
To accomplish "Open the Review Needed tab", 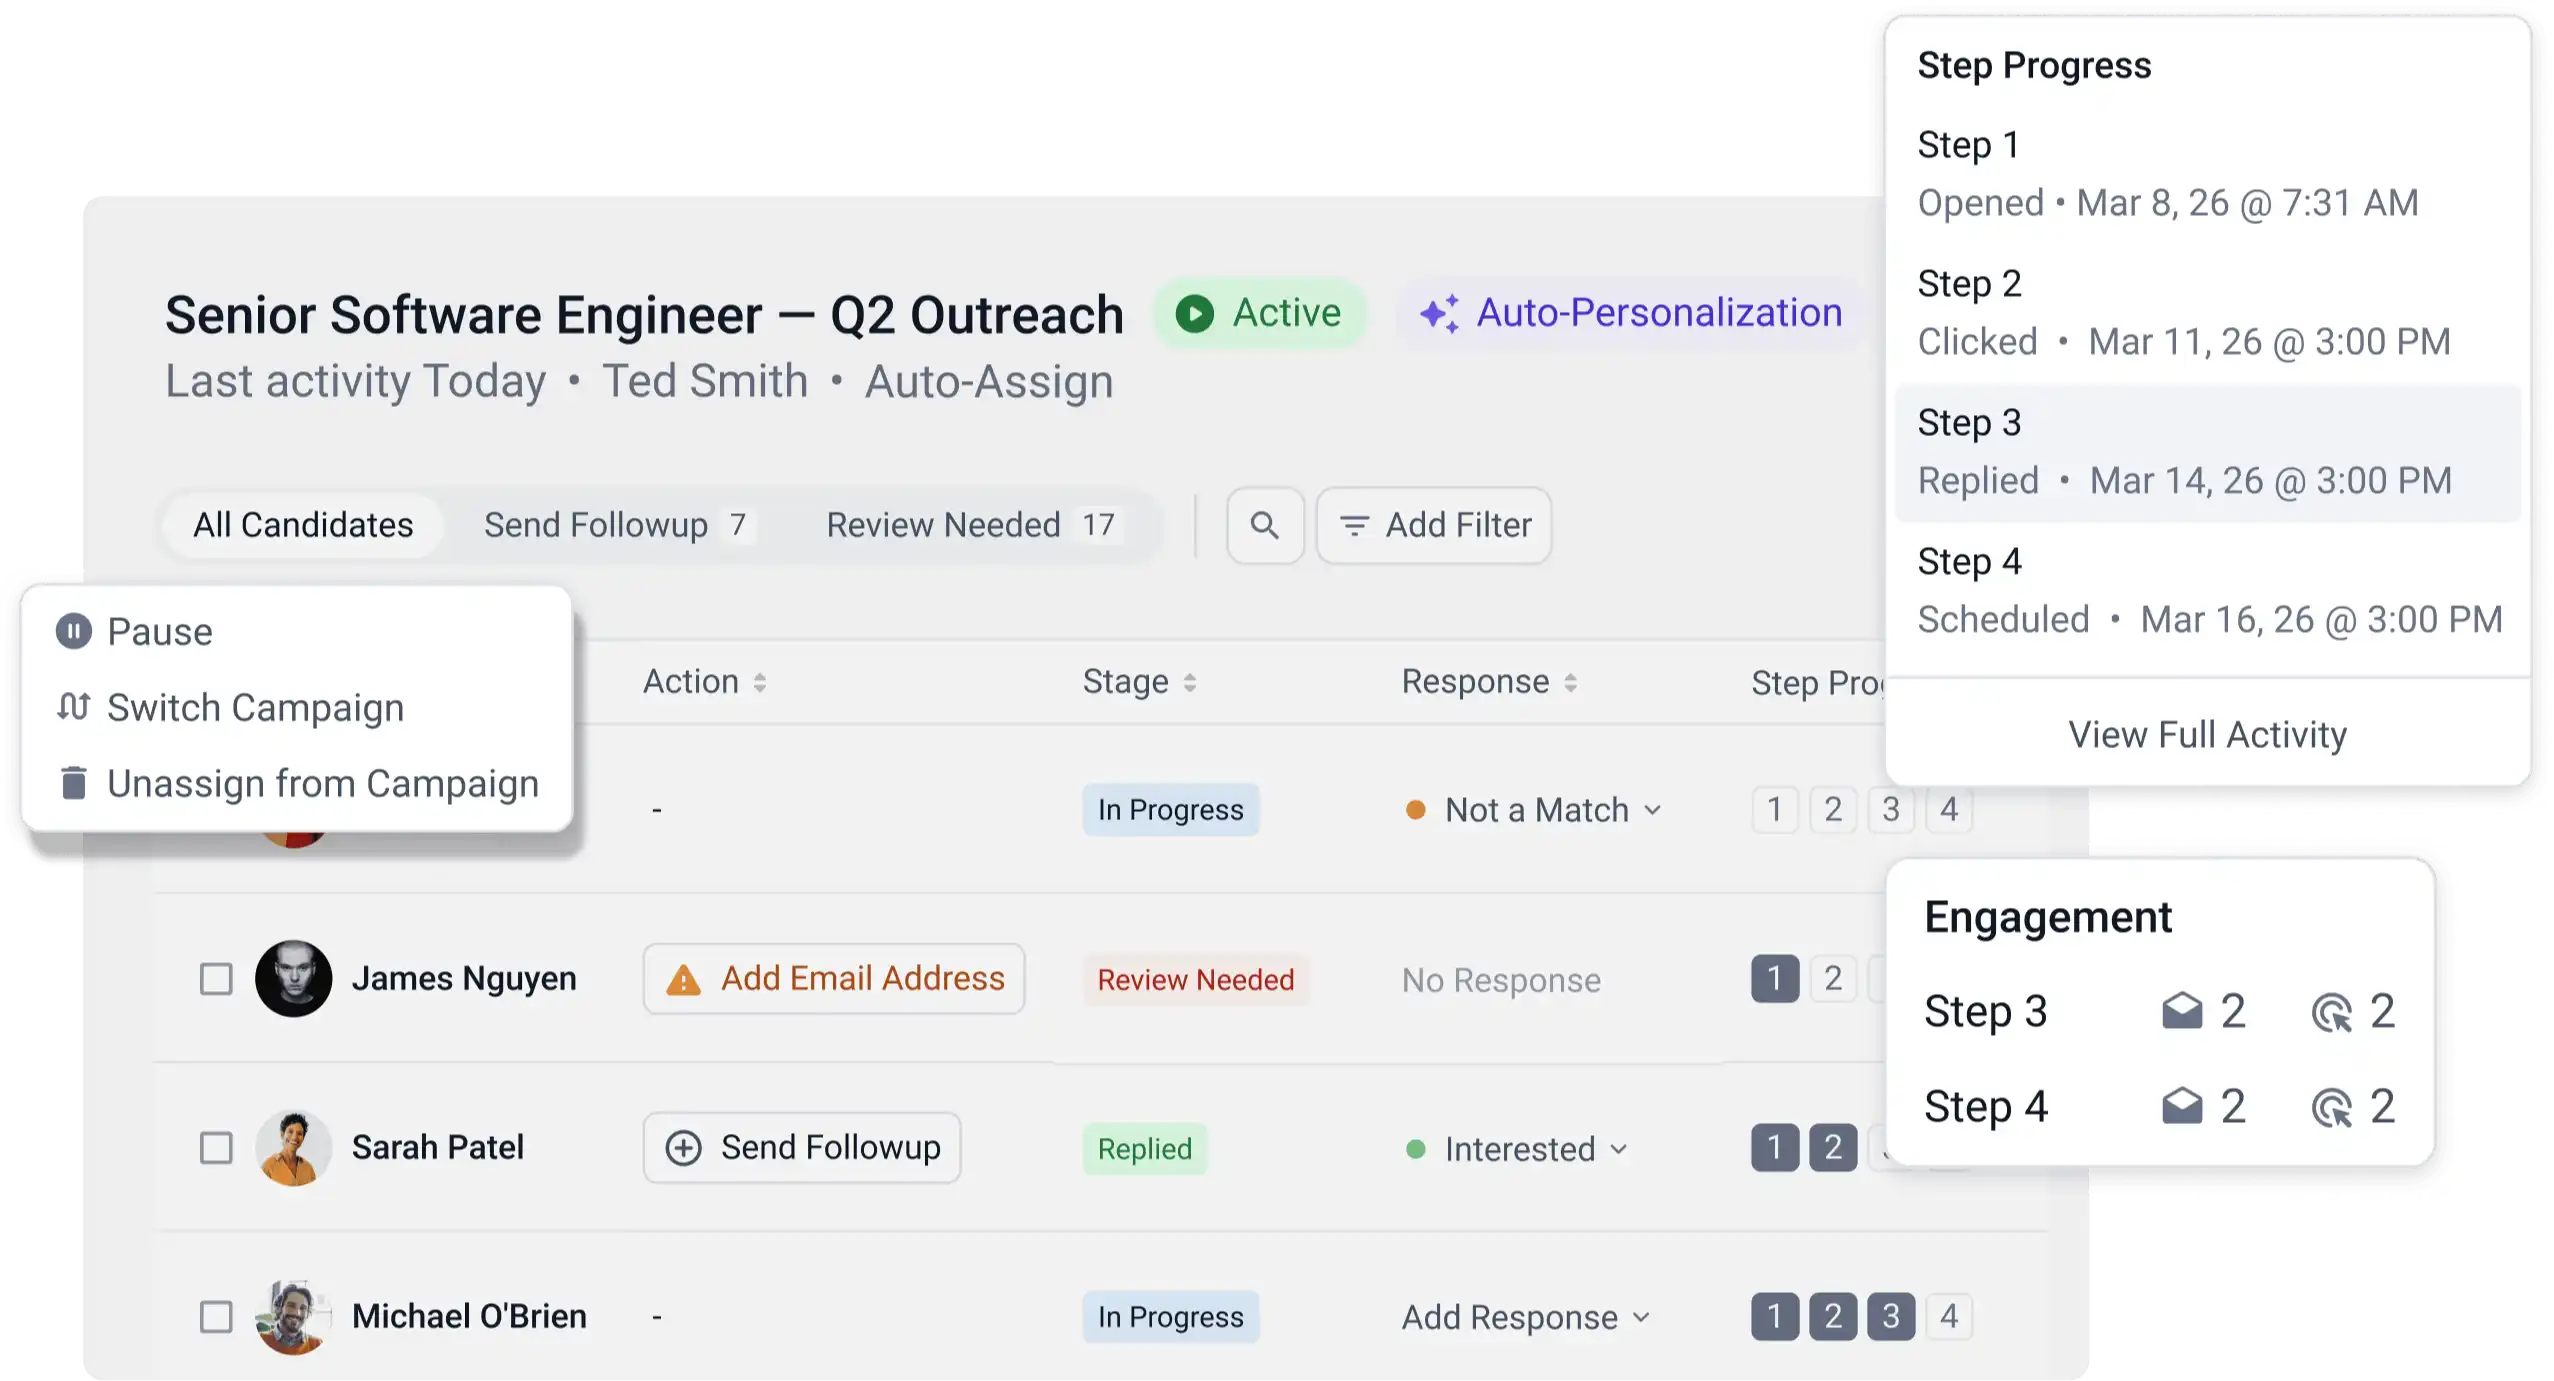I will [972, 525].
